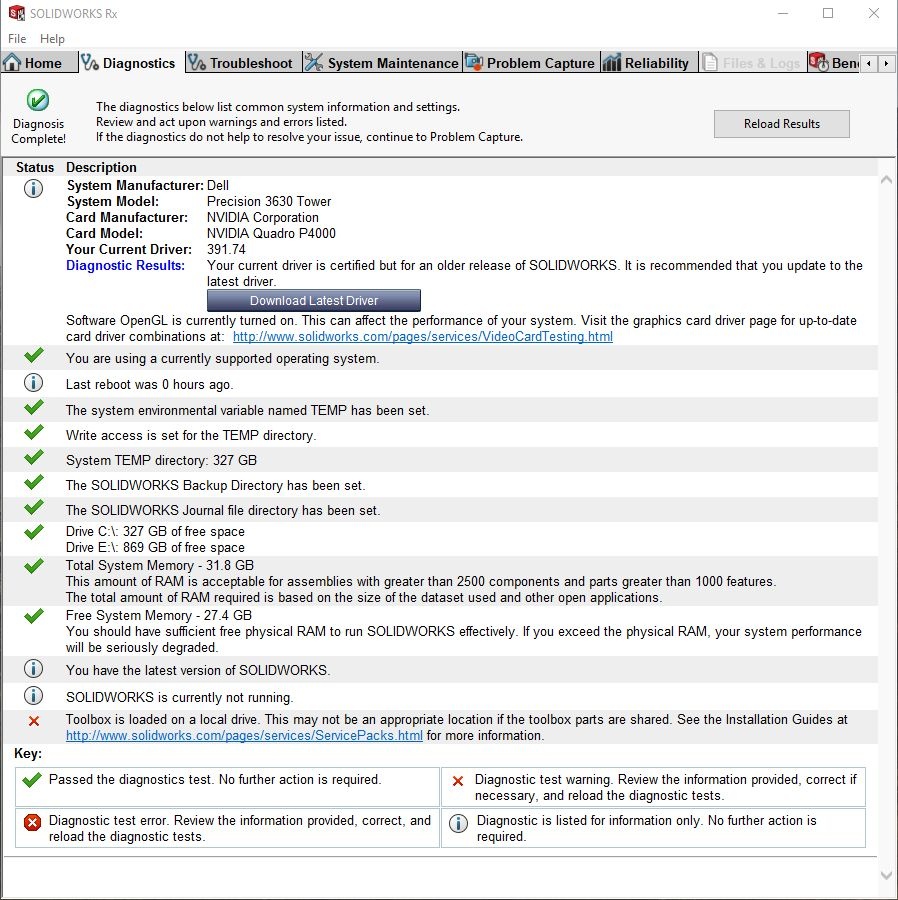The width and height of the screenshot is (898, 900).
Task: Click the info icon beside Last reboot
Action: click(x=33, y=382)
